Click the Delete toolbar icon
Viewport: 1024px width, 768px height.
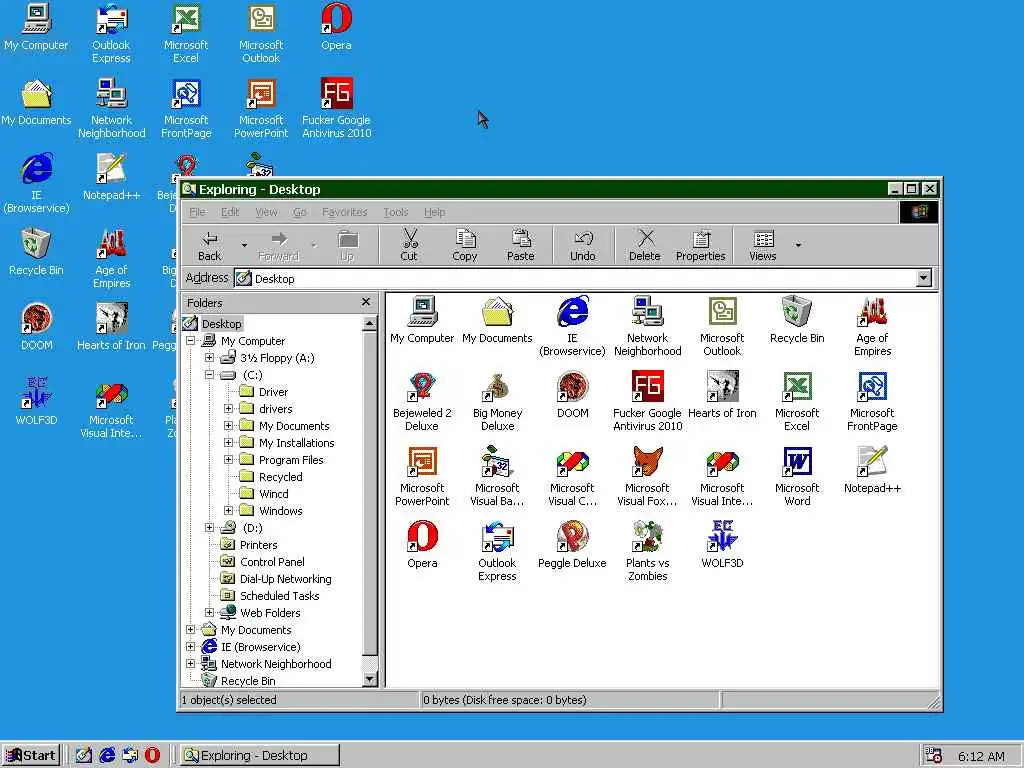click(x=645, y=245)
